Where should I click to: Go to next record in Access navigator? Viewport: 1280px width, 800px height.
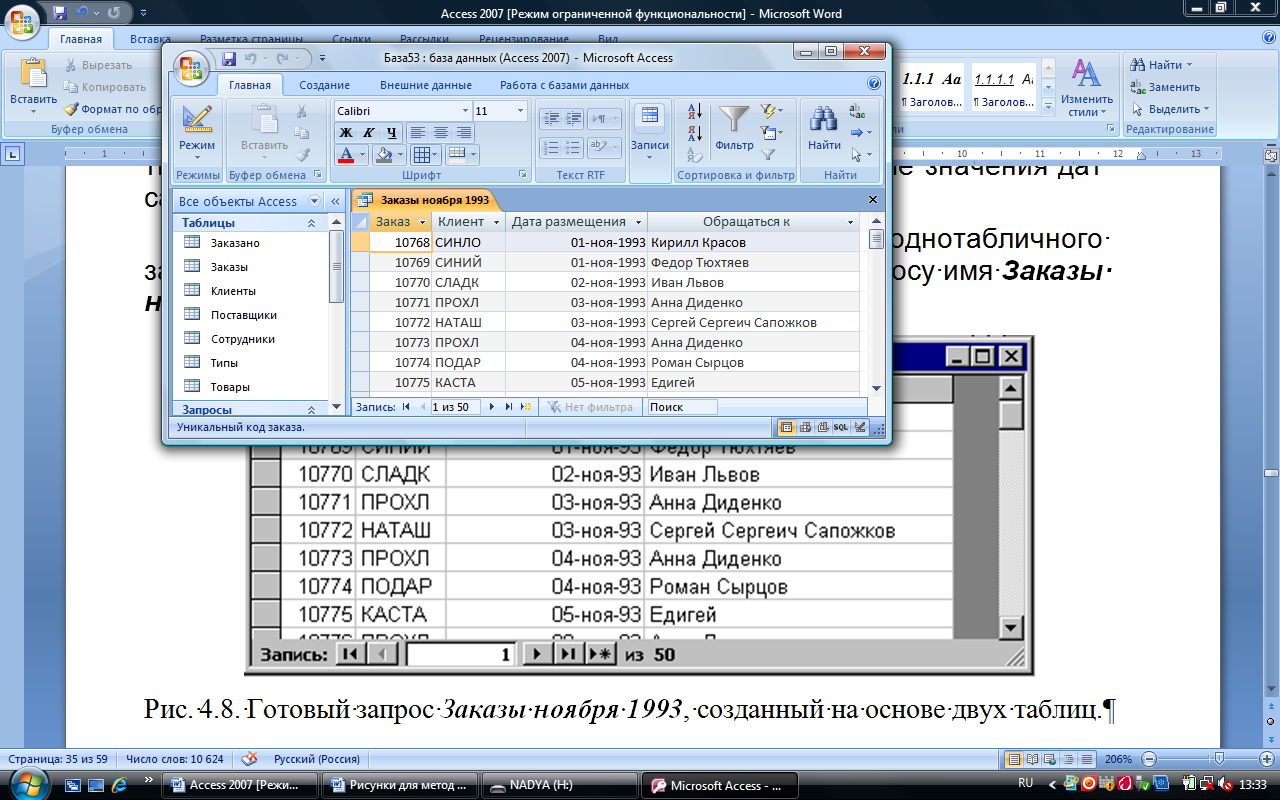pos(492,407)
